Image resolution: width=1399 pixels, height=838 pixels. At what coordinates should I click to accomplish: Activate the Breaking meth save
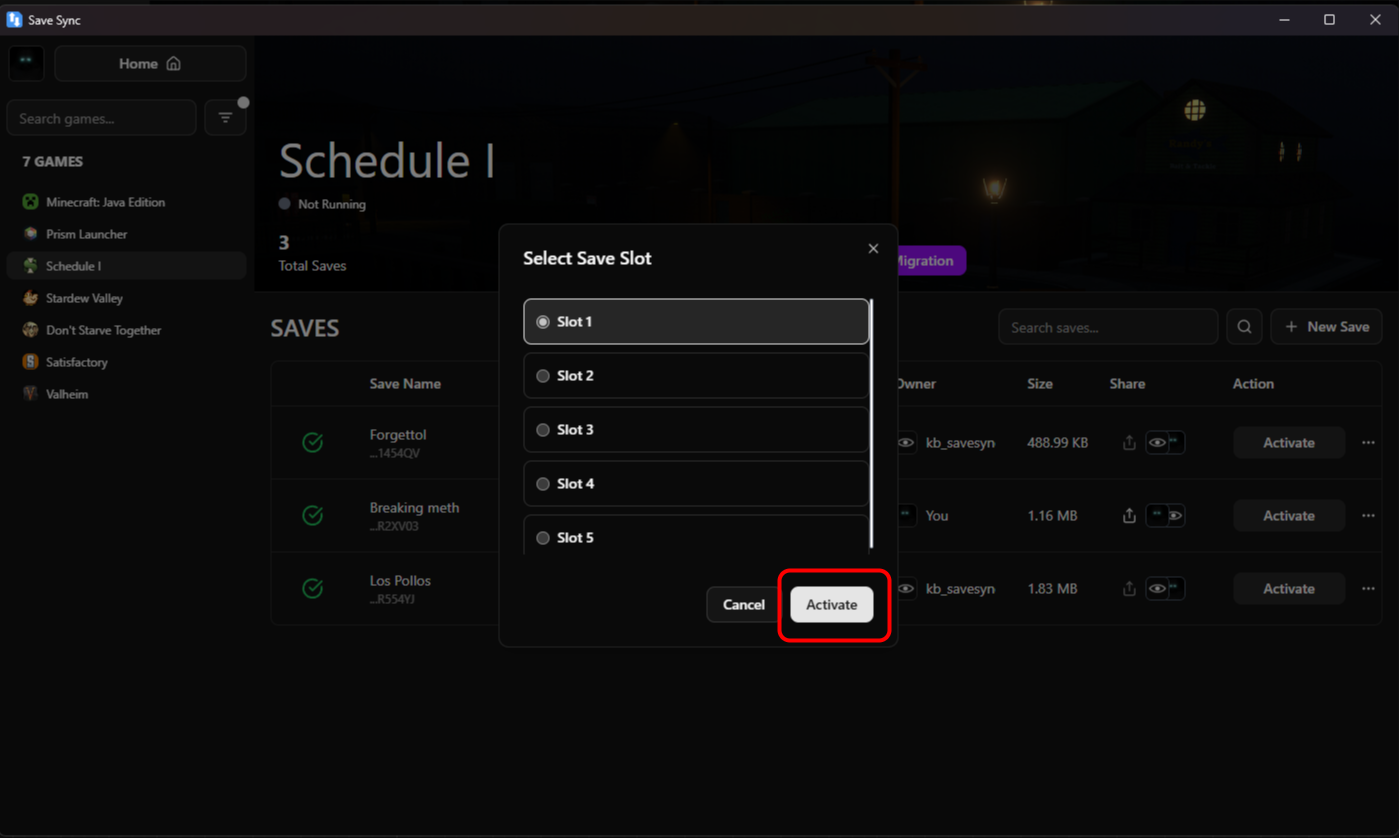1288,515
